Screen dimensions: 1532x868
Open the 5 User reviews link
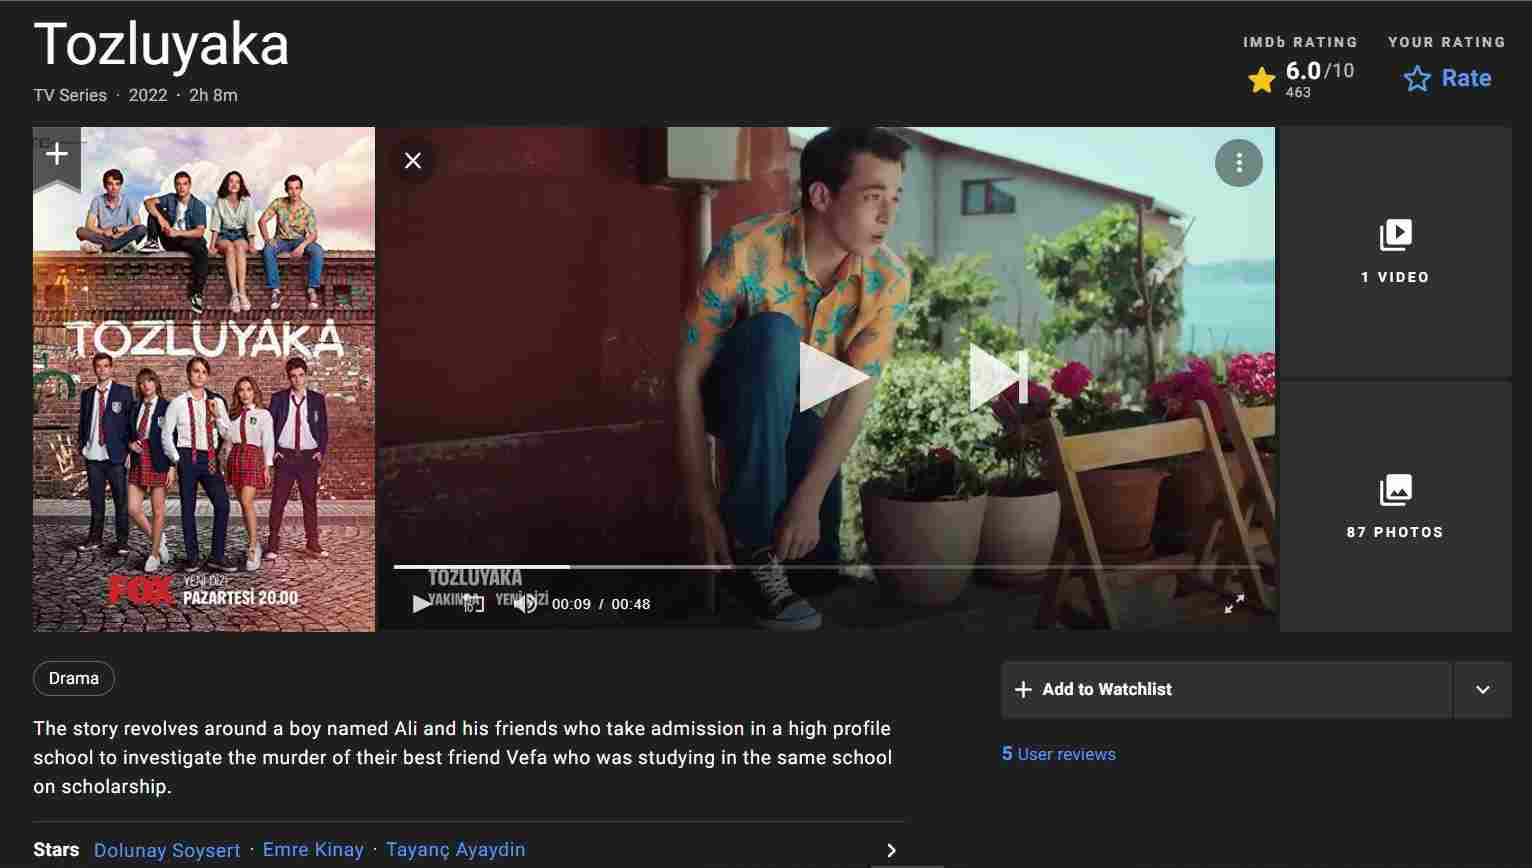pyautogui.click(x=1059, y=754)
